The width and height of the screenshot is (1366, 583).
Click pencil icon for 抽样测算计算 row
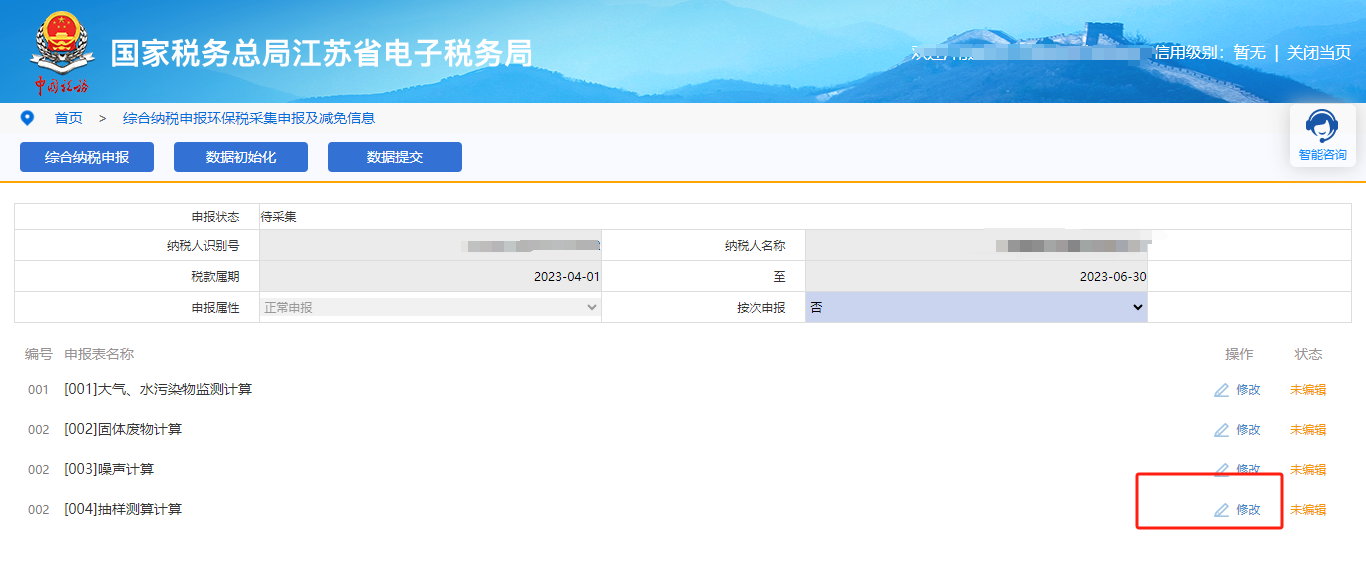point(1221,510)
